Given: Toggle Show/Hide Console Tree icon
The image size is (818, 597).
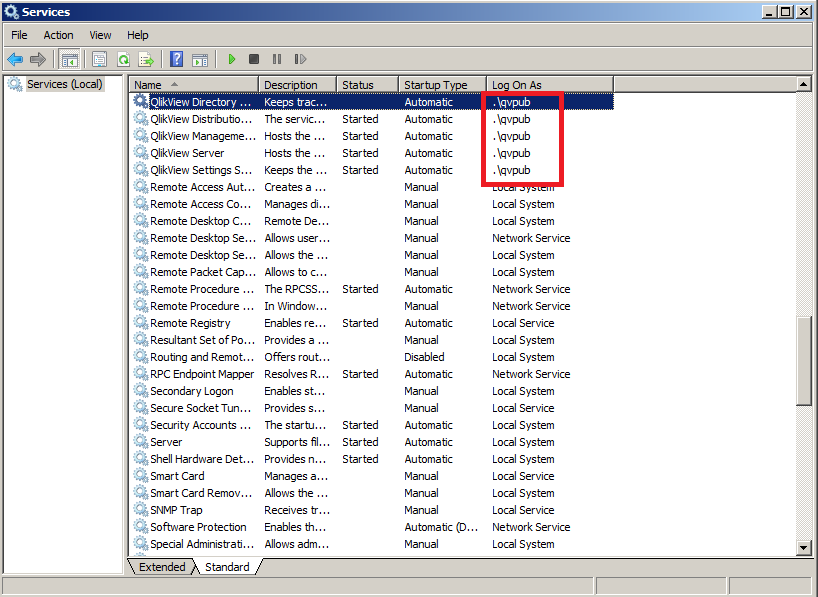Looking at the screenshot, I should [x=69, y=59].
